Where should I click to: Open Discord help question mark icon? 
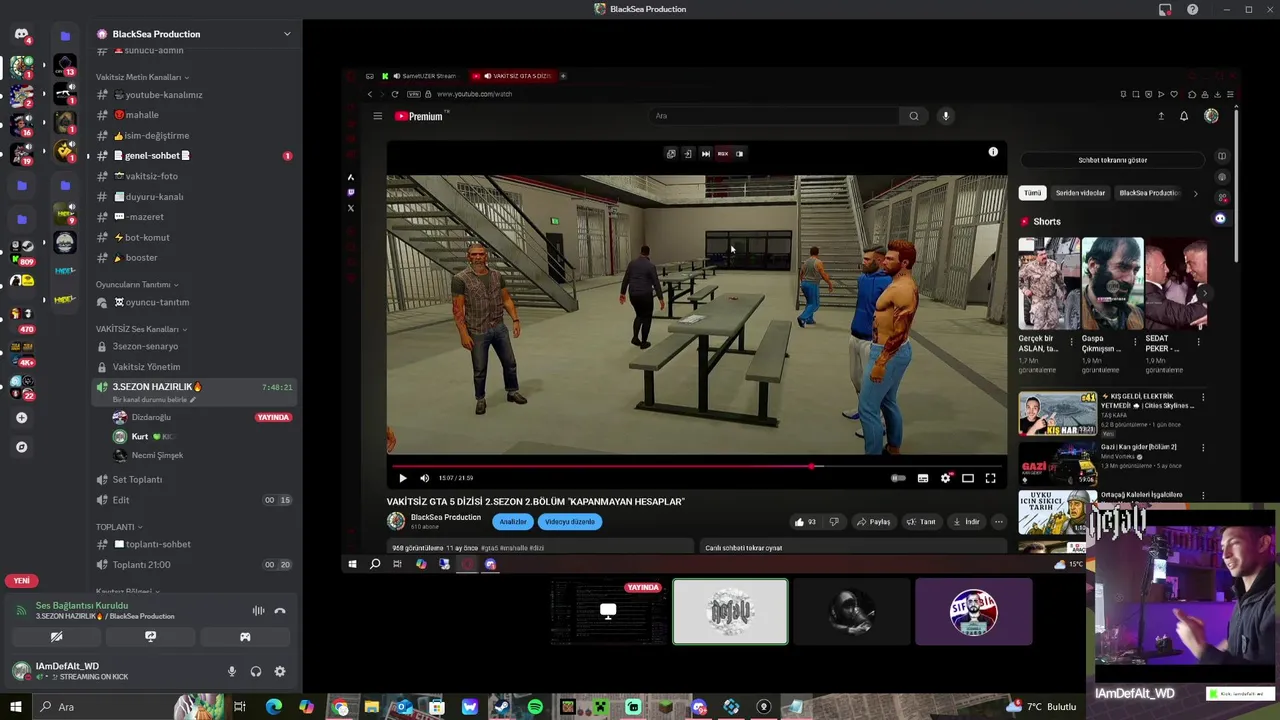coord(1192,9)
